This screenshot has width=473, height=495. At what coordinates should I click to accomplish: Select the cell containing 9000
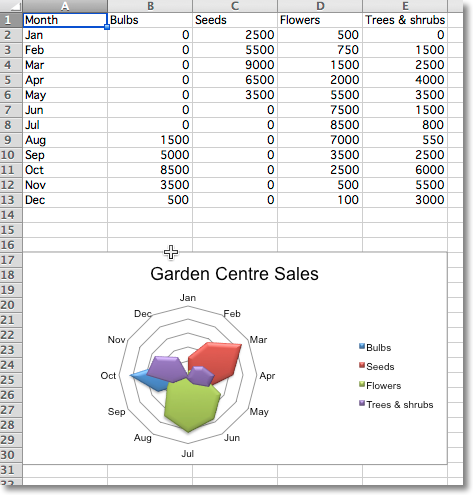tap(235, 65)
